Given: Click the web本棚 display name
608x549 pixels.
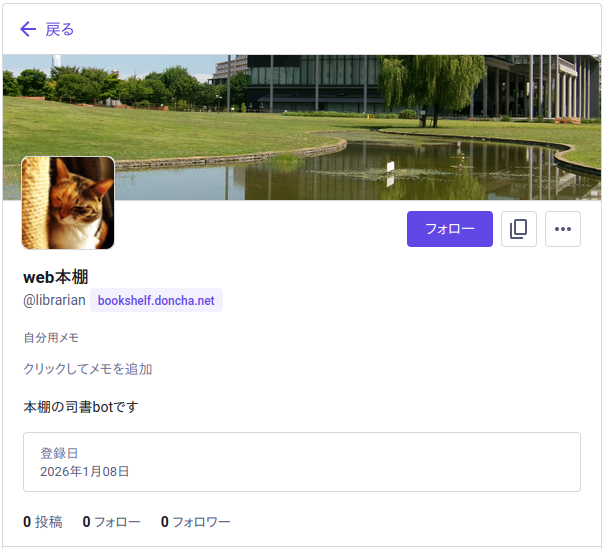Looking at the screenshot, I should coord(56,277).
